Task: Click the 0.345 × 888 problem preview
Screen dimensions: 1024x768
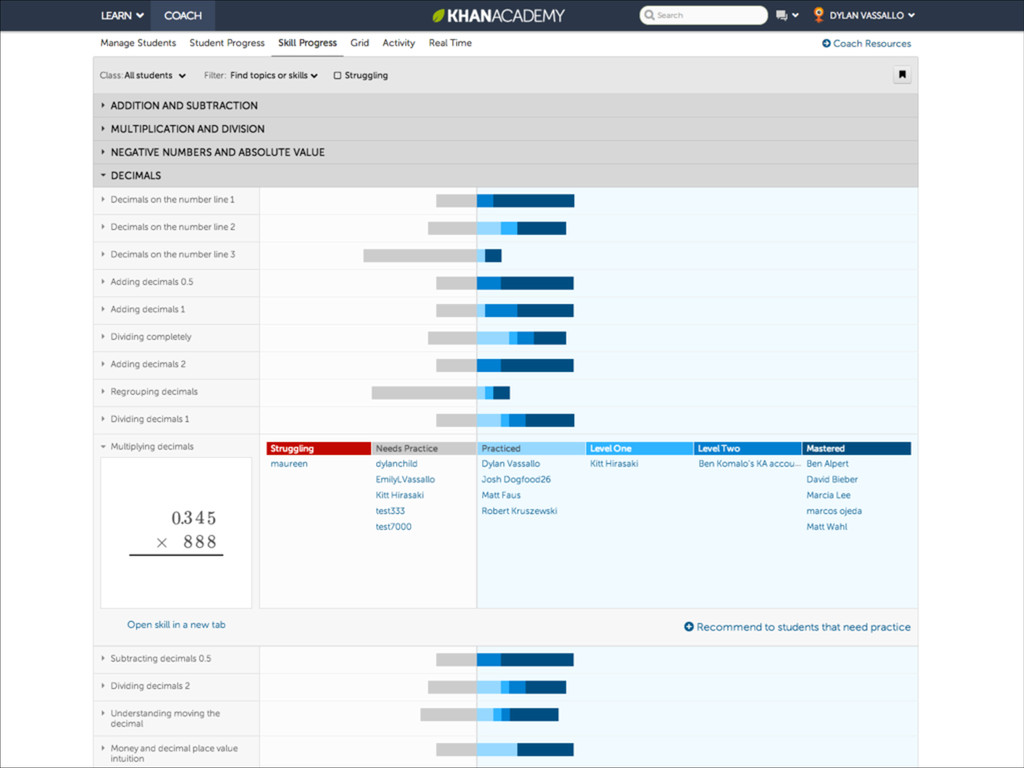Action: pos(176,533)
